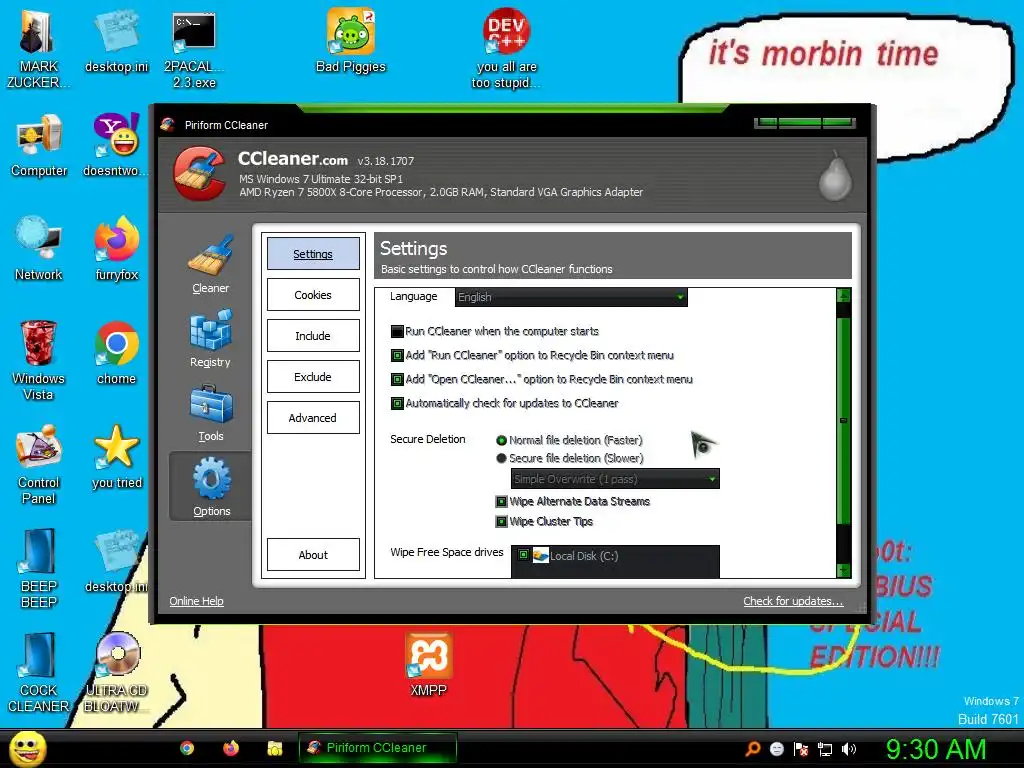
Task: Launch Firefox from the taskbar
Action: tap(231, 748)
